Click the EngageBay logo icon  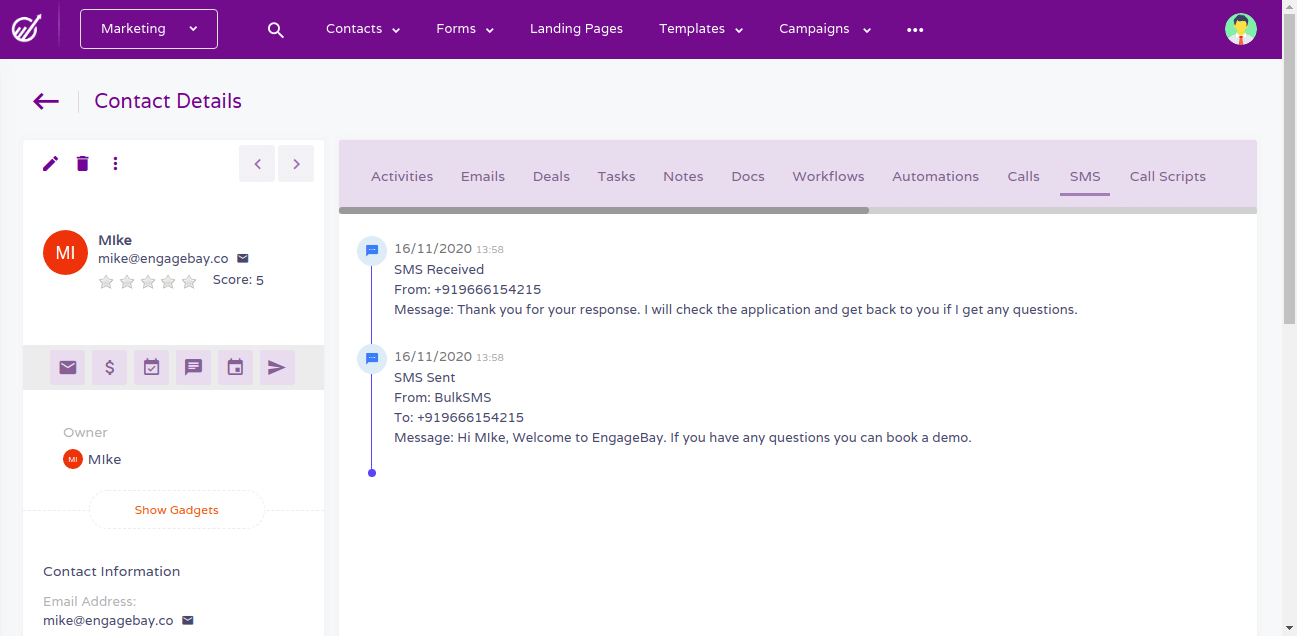pyautogui.click(x=27, y=28)
